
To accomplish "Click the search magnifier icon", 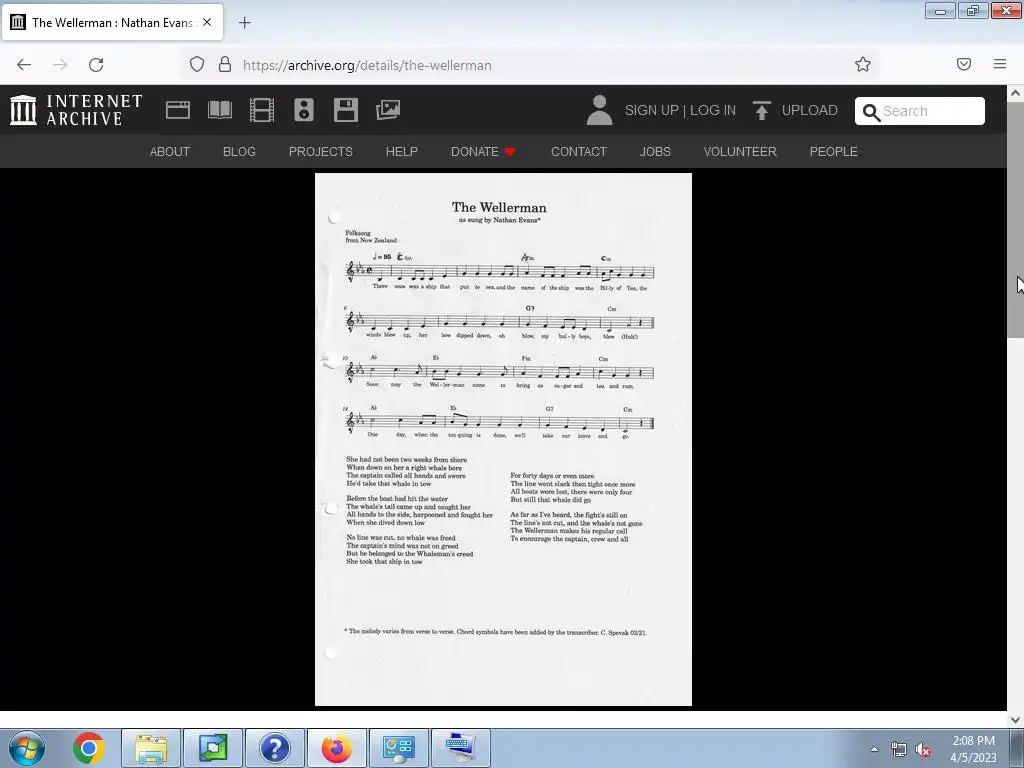I will coord(871,112).
